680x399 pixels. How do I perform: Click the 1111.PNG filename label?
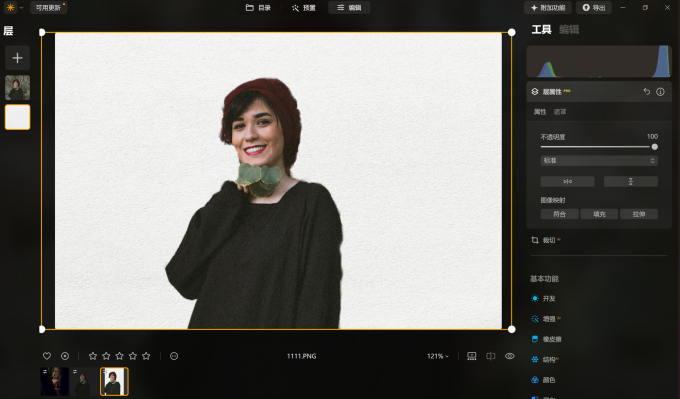click(x=301, y=356)
